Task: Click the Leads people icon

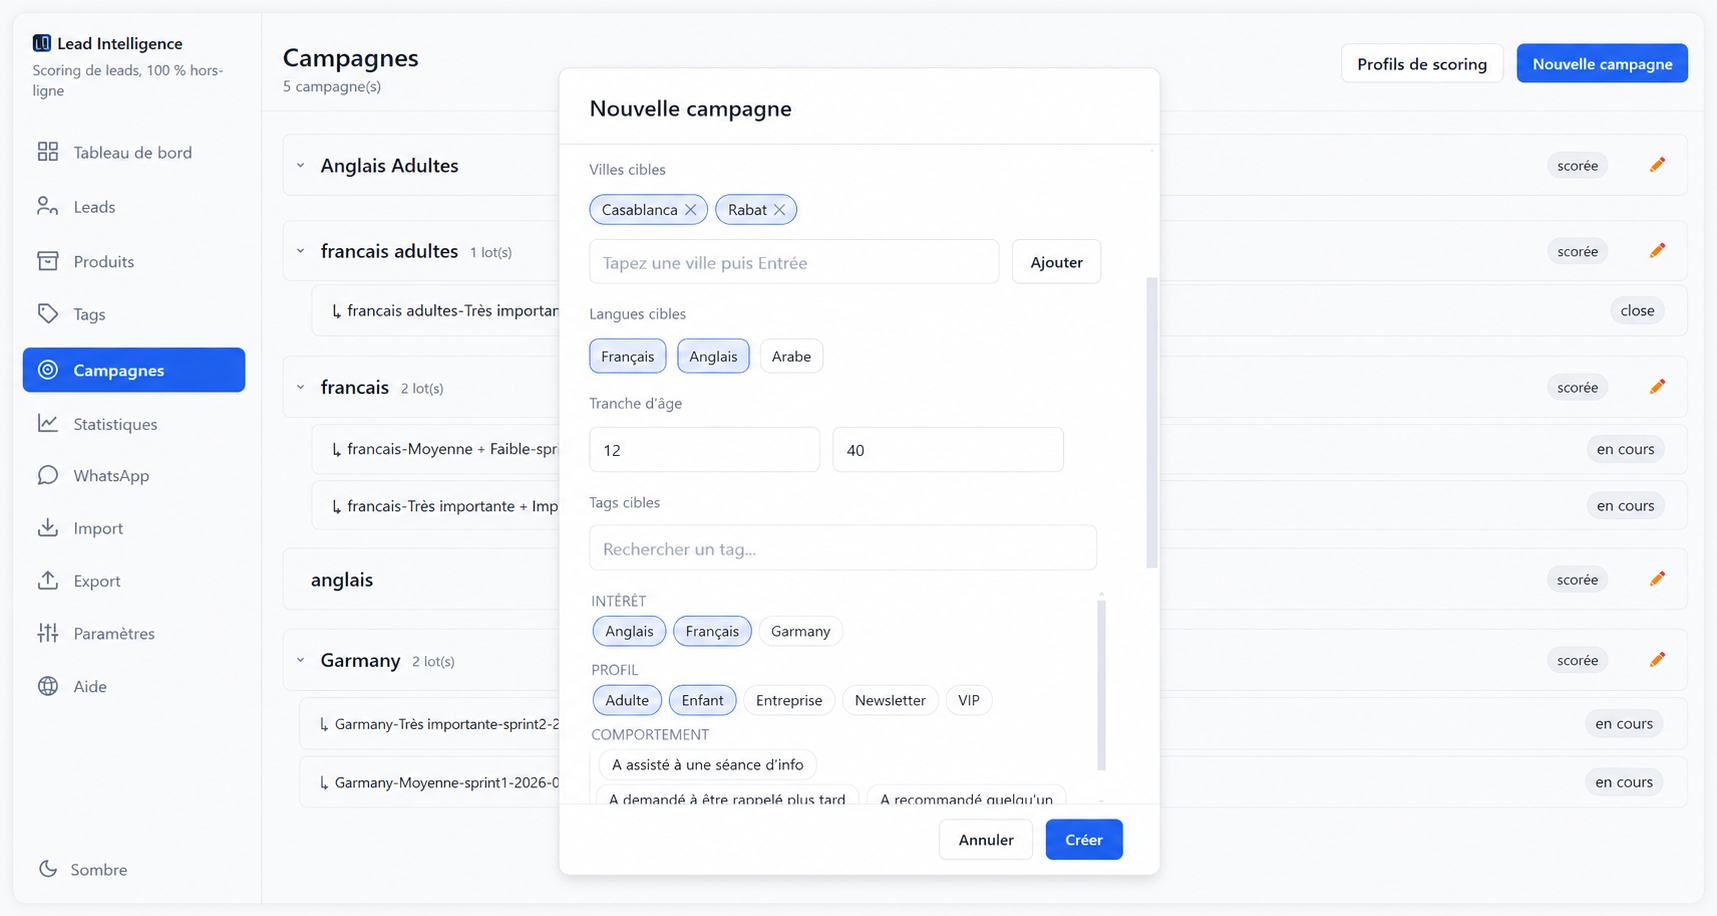Action: [x=48, y=206]
